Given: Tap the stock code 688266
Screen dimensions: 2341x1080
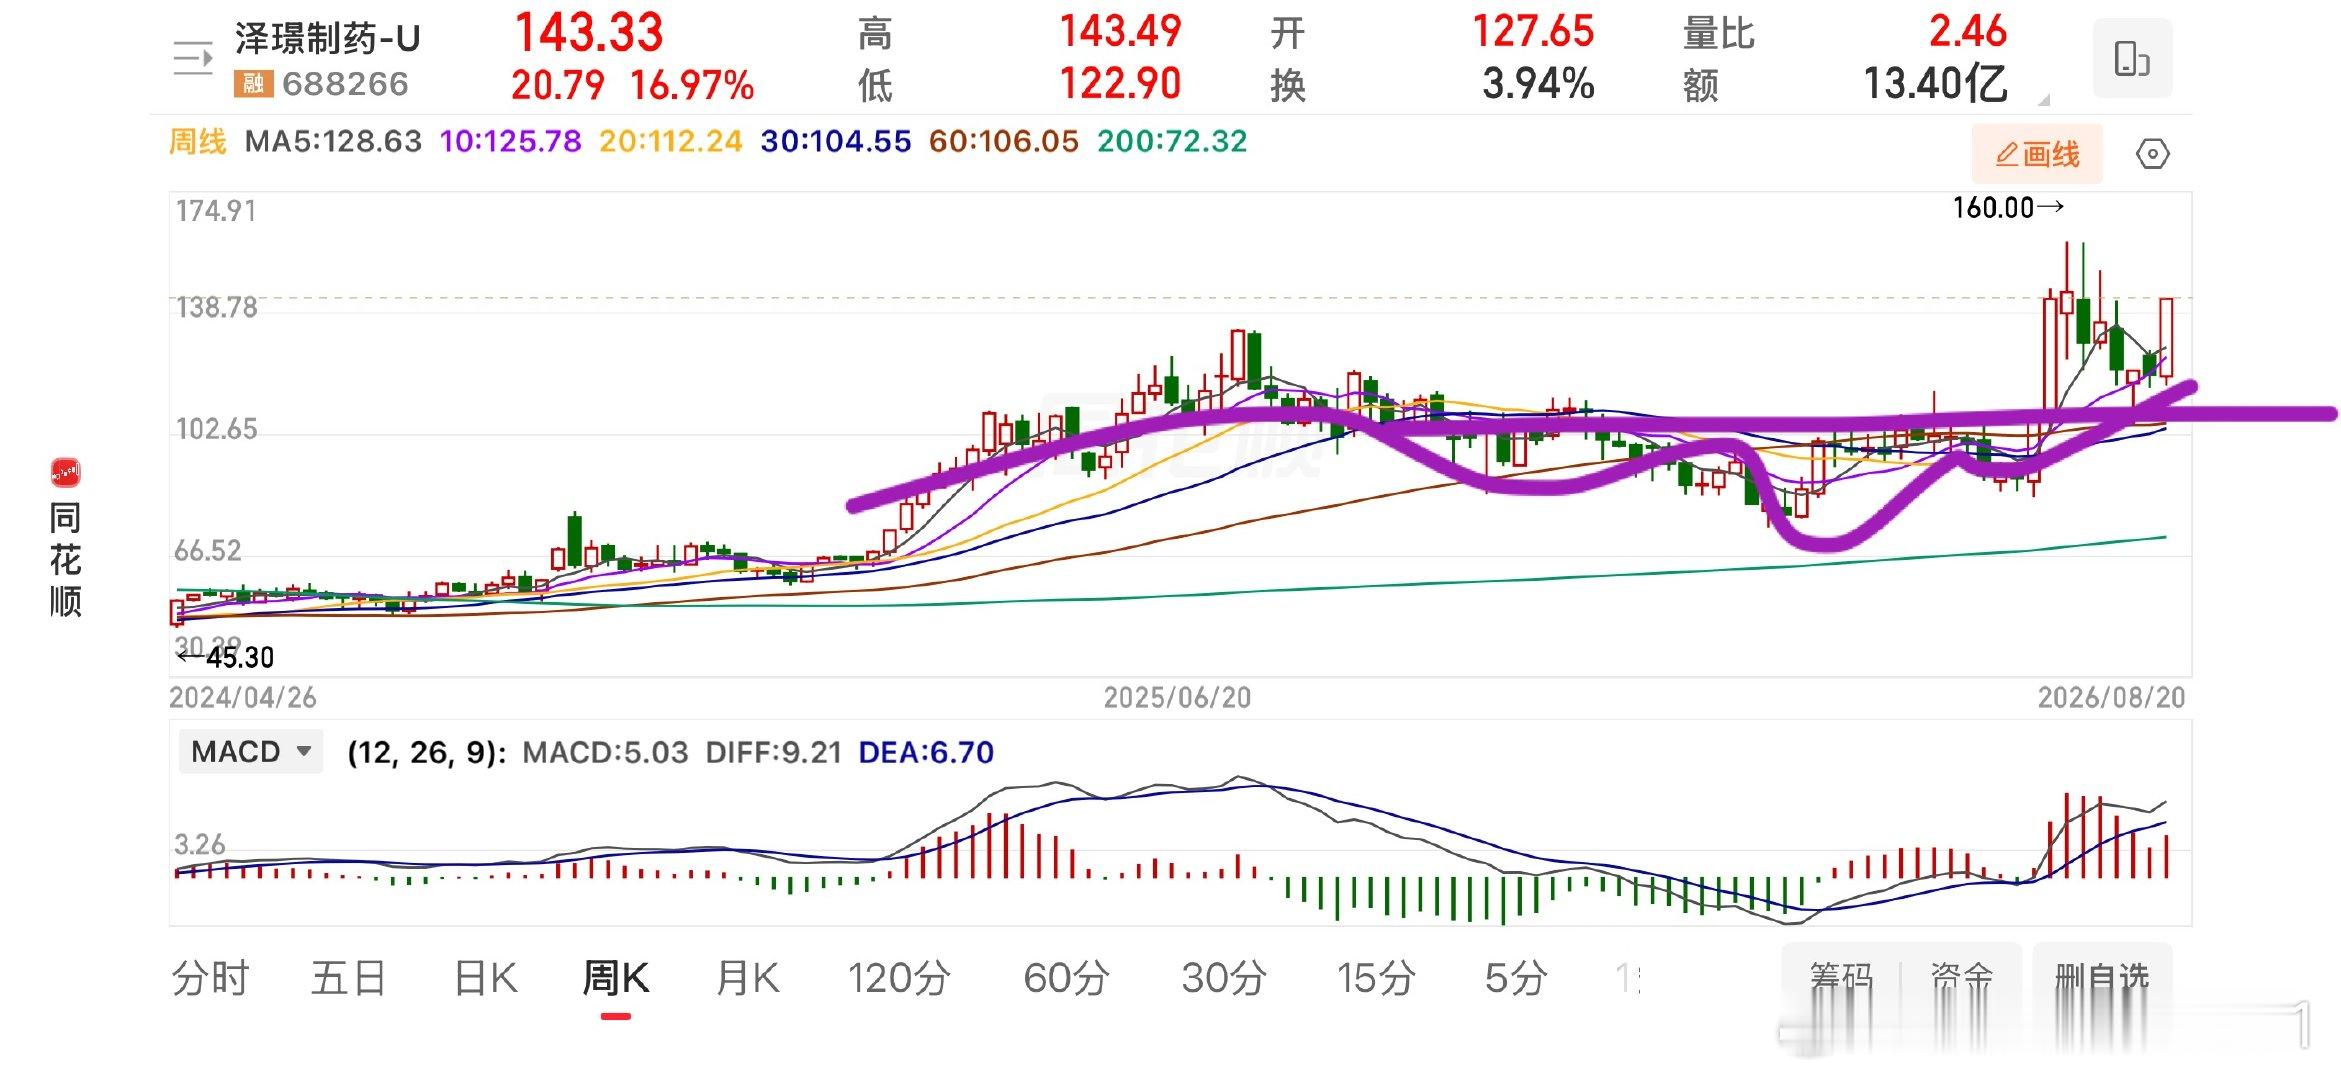Looking at the screenshot, I should (x=345, y=84).
